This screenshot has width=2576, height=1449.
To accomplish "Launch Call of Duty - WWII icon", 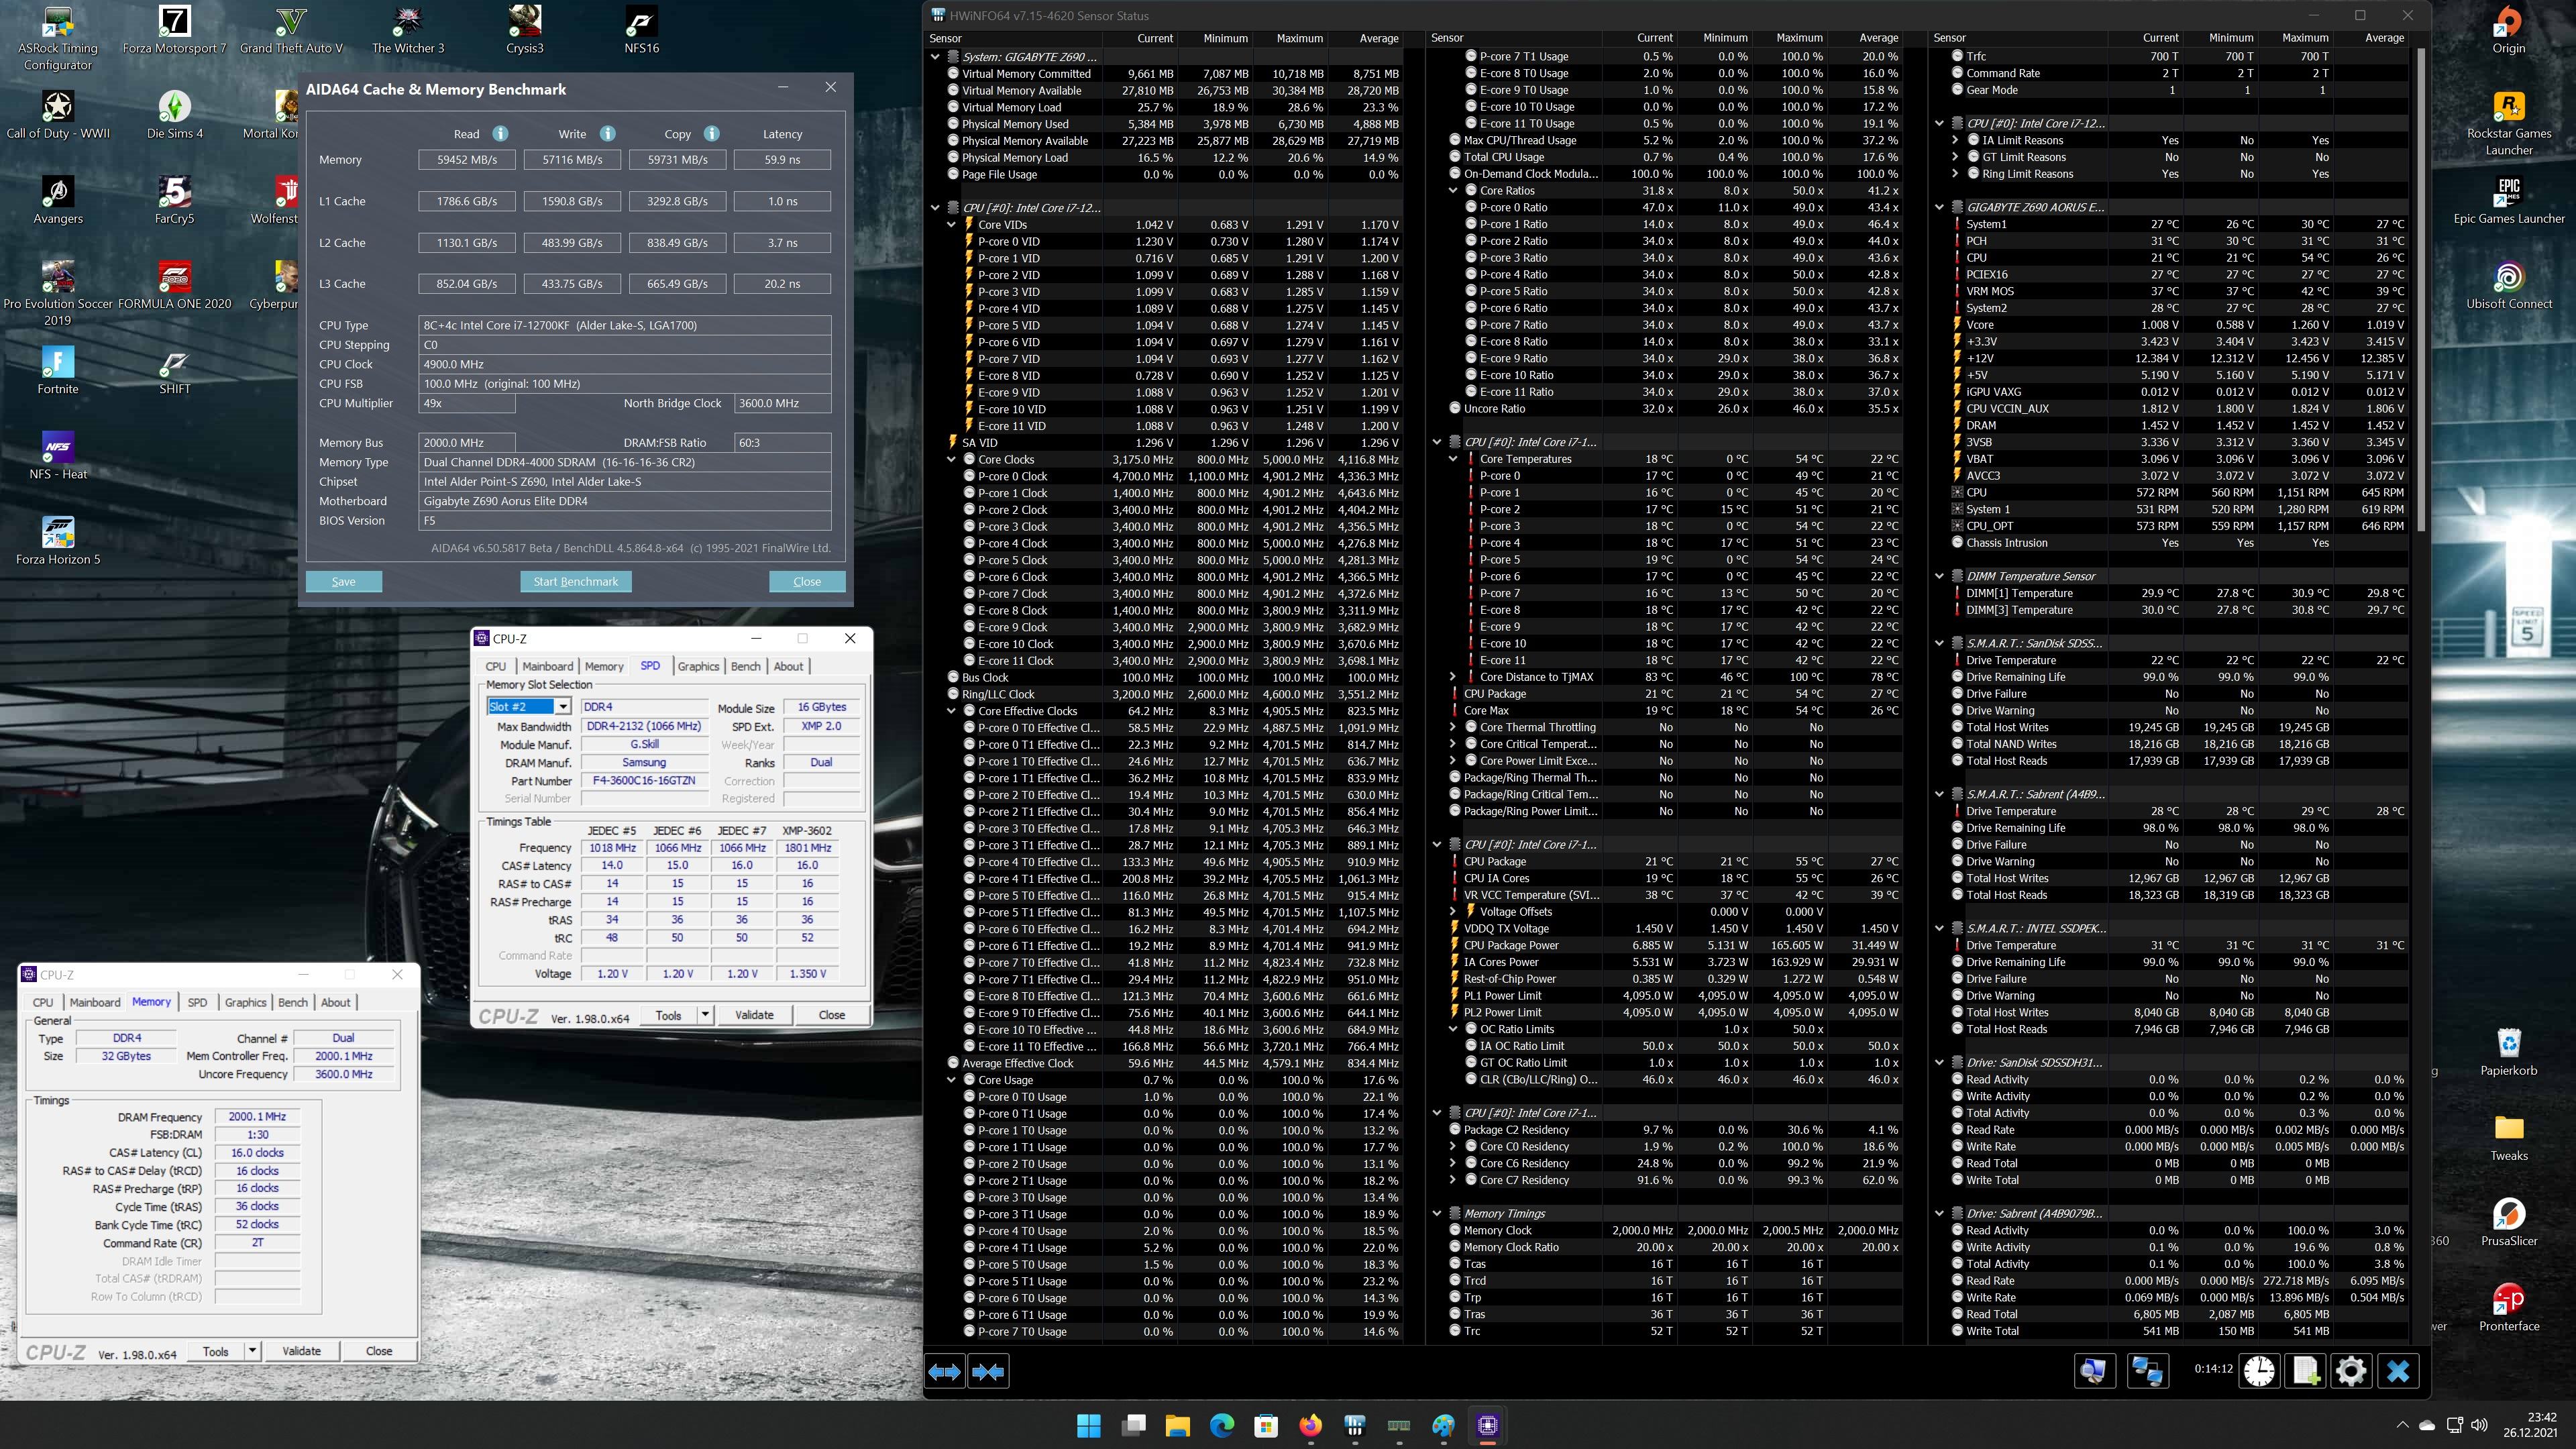I will 58,116.
